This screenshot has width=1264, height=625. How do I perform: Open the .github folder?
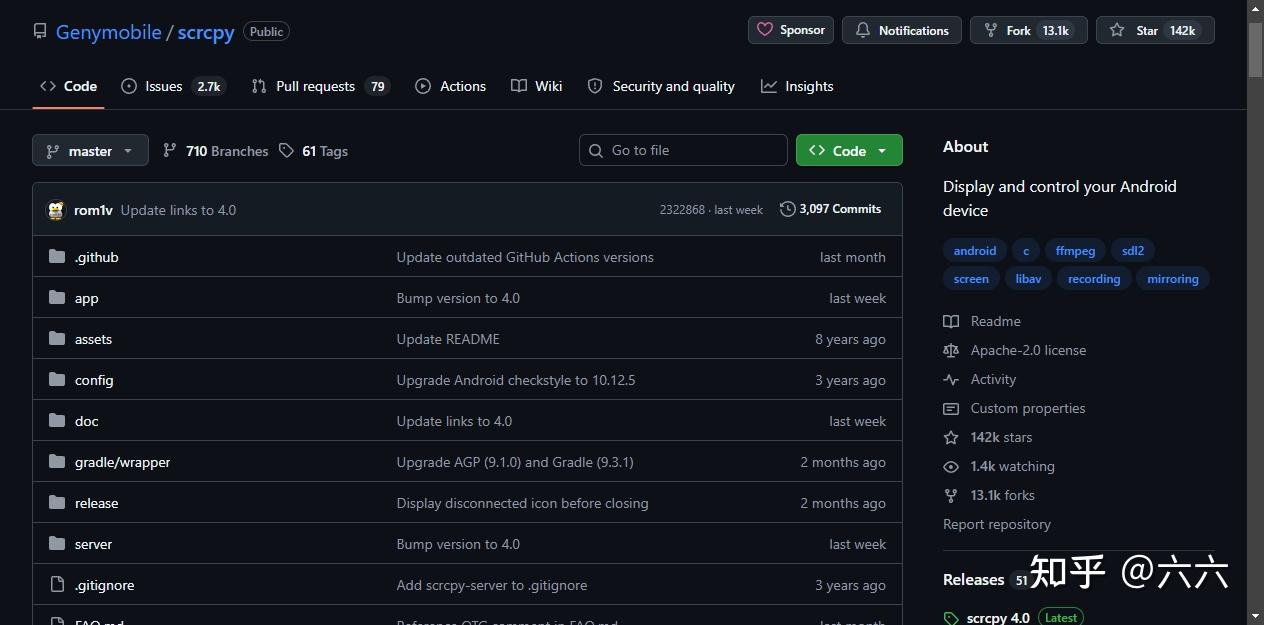click(96, 257)
